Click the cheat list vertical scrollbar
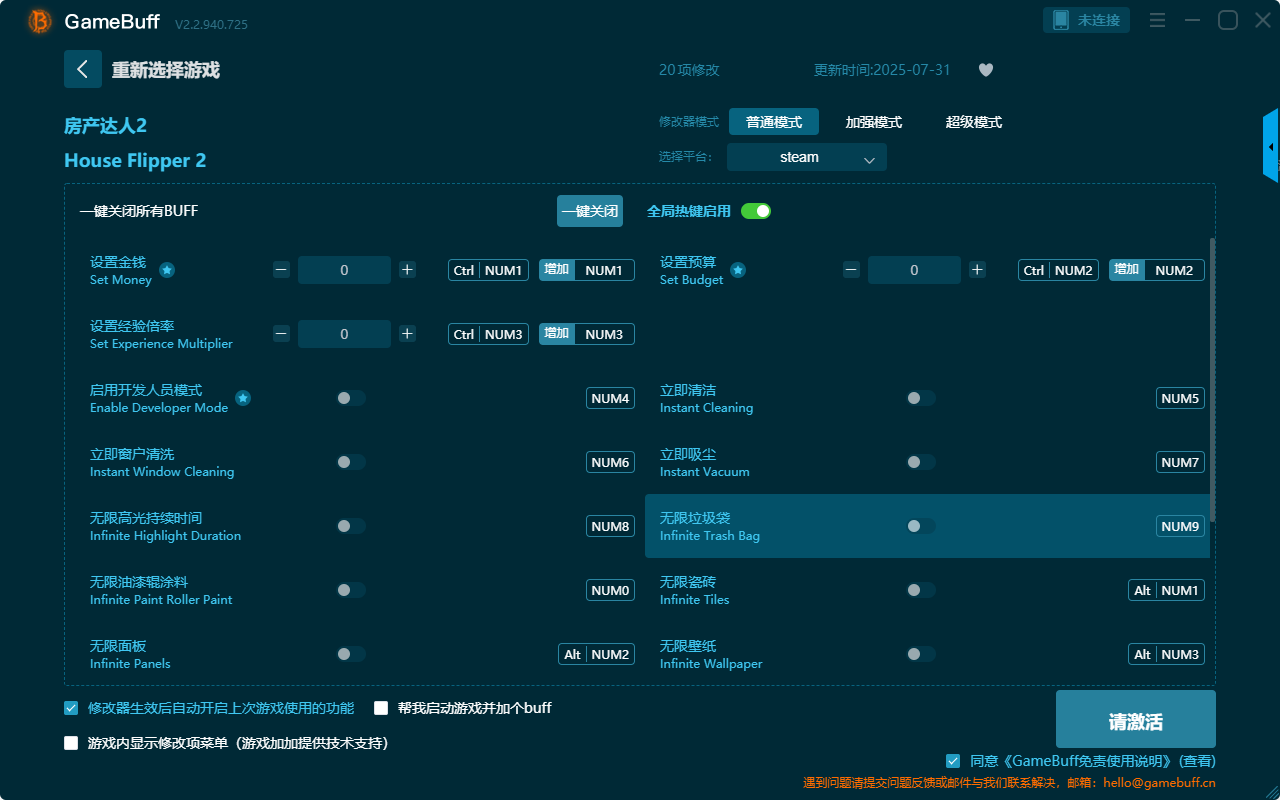The width and height of the screenshot is (1280, 800). 1213,379
